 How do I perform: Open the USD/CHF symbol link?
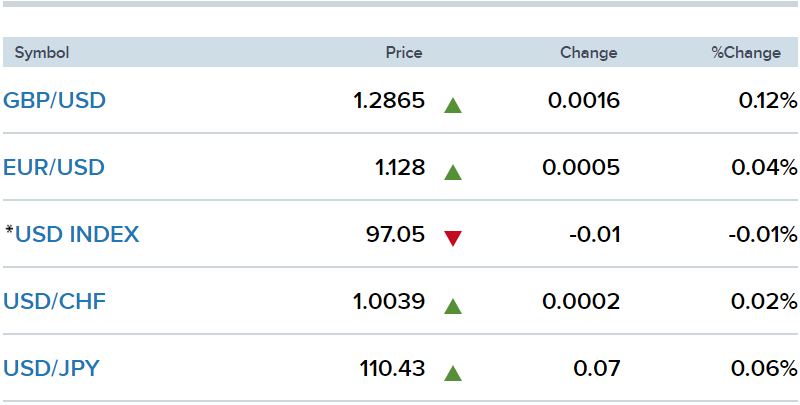[55, 301]
